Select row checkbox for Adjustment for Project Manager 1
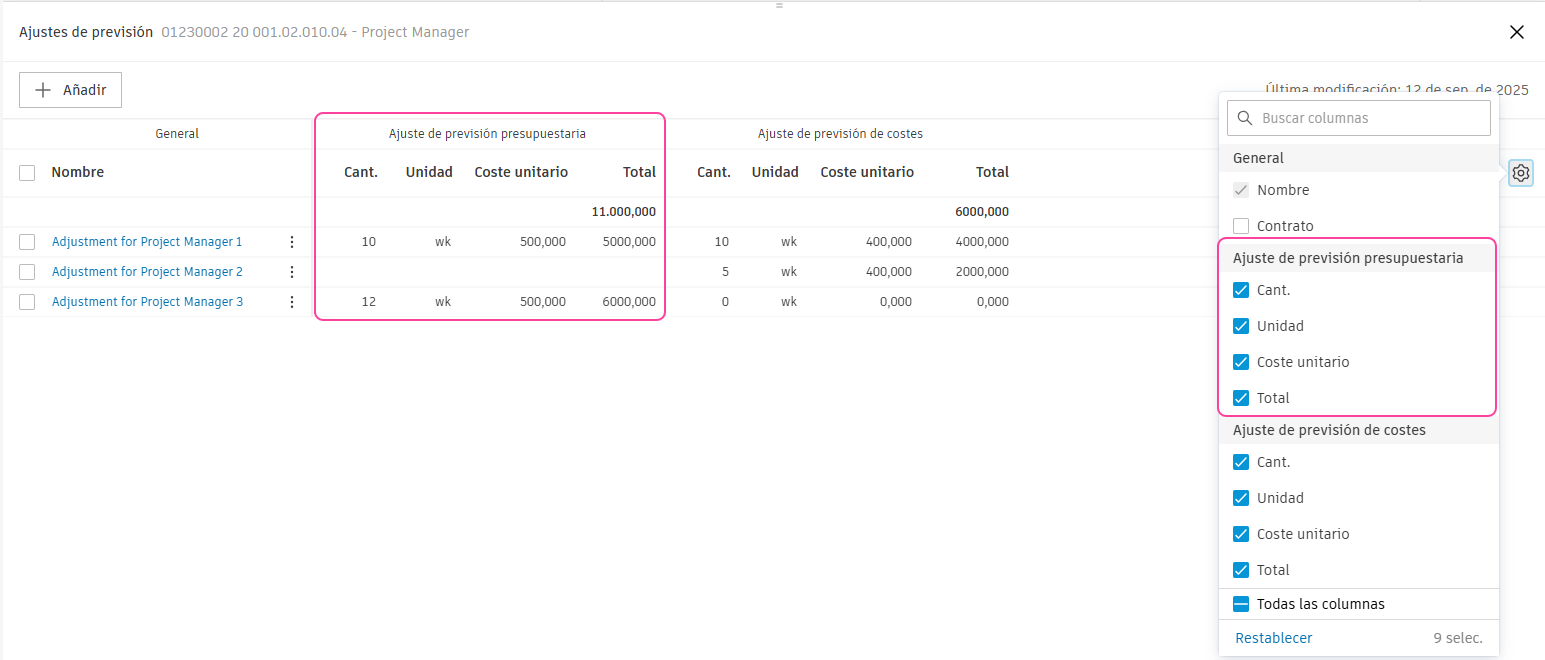1545x660 pixels. click(27, 242)
